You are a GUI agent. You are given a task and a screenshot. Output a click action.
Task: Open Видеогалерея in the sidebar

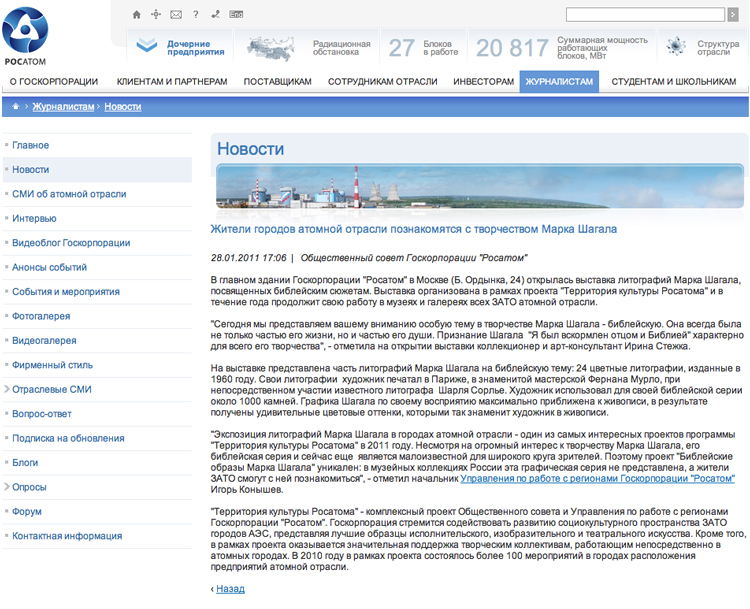tap(44, 340)
